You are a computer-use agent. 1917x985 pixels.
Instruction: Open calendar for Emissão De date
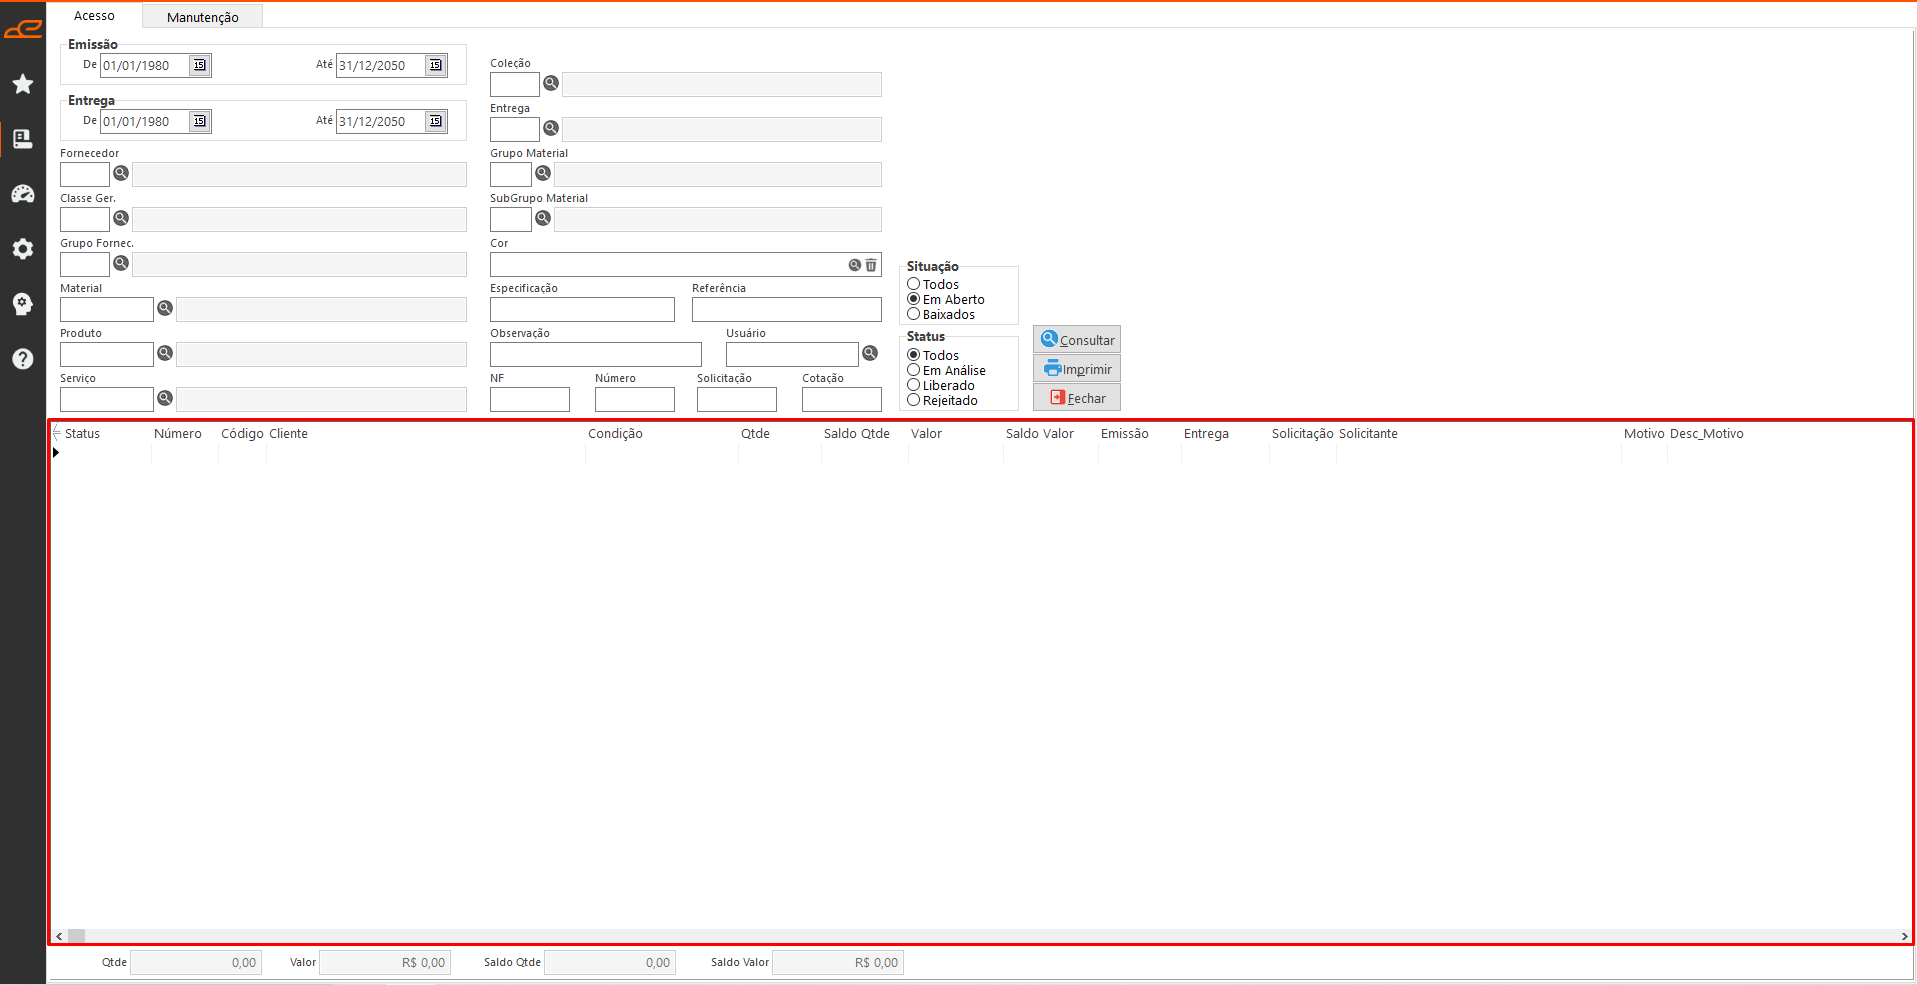coord(200,65)
